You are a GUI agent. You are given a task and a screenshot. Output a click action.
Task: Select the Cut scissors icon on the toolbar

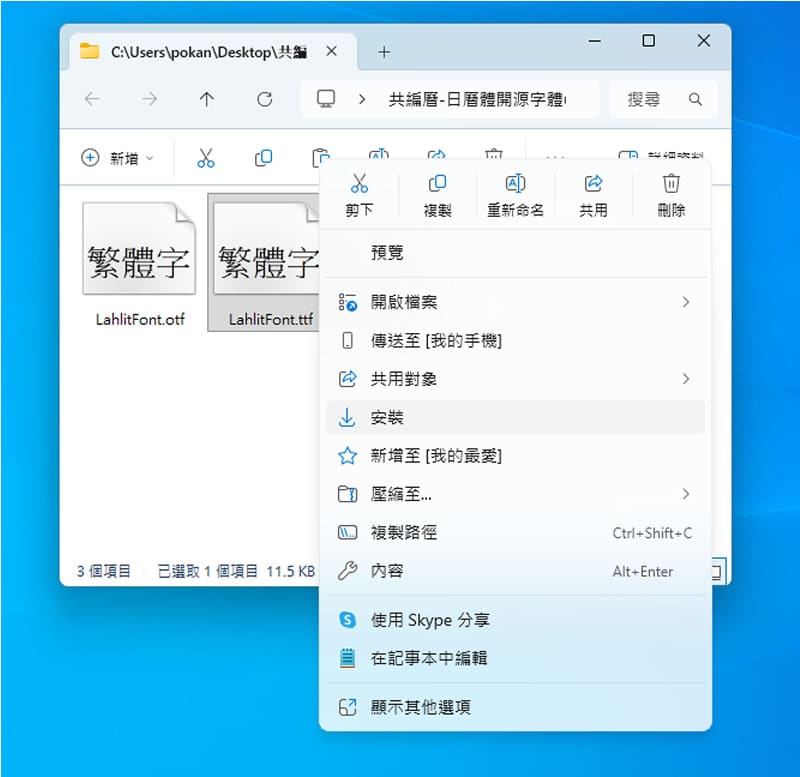pyautogui.click(x=205, y=157)
